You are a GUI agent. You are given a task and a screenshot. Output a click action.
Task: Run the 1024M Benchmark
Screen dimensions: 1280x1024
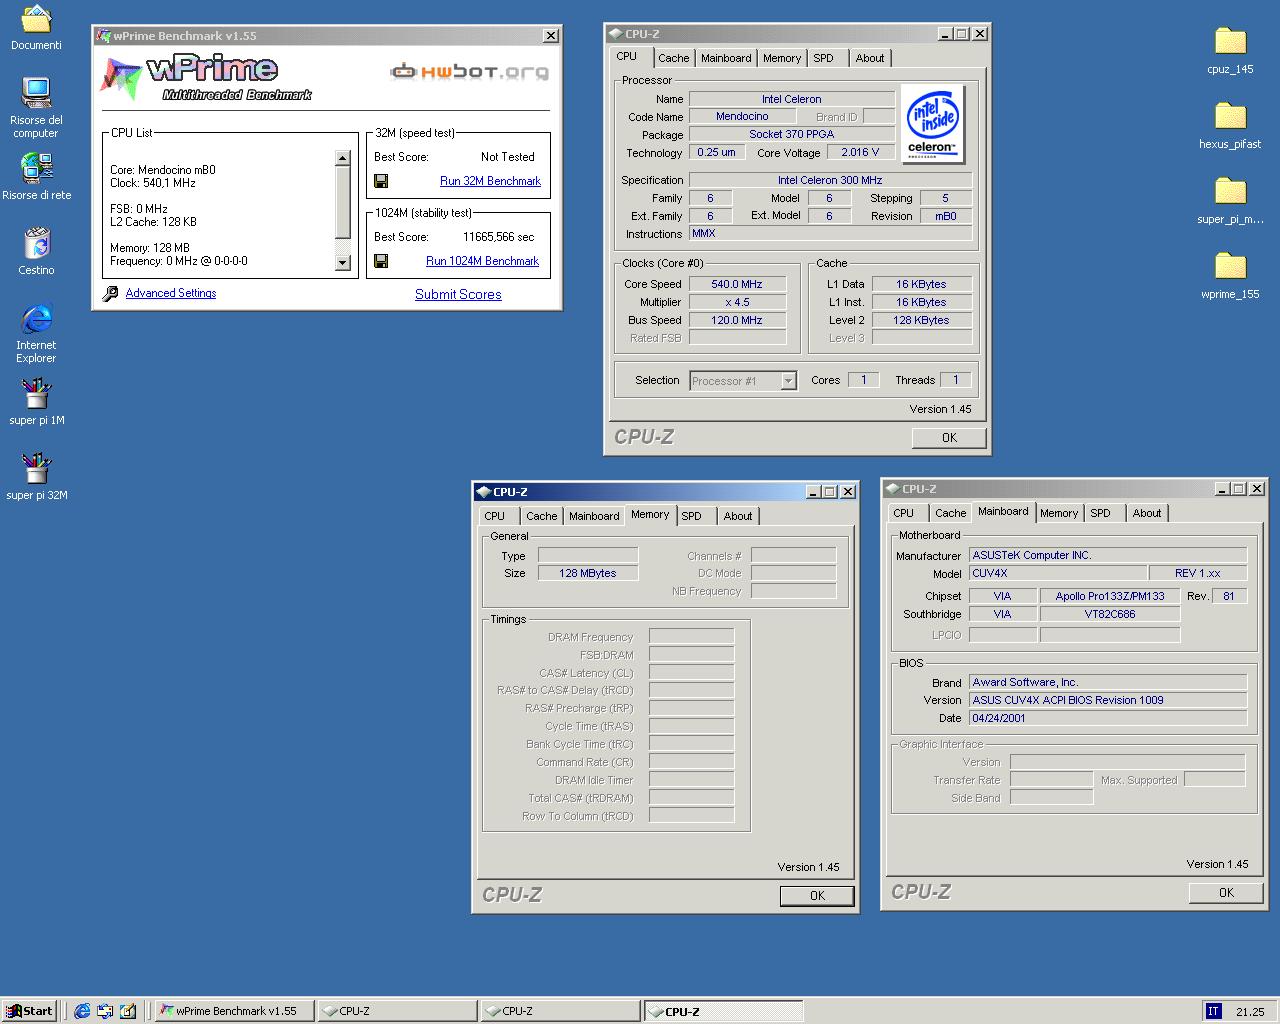[482, 261]
